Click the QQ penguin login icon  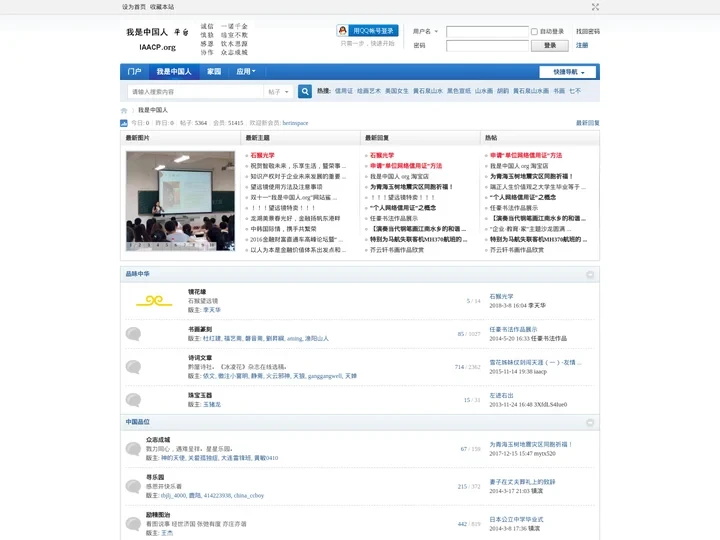343,31
